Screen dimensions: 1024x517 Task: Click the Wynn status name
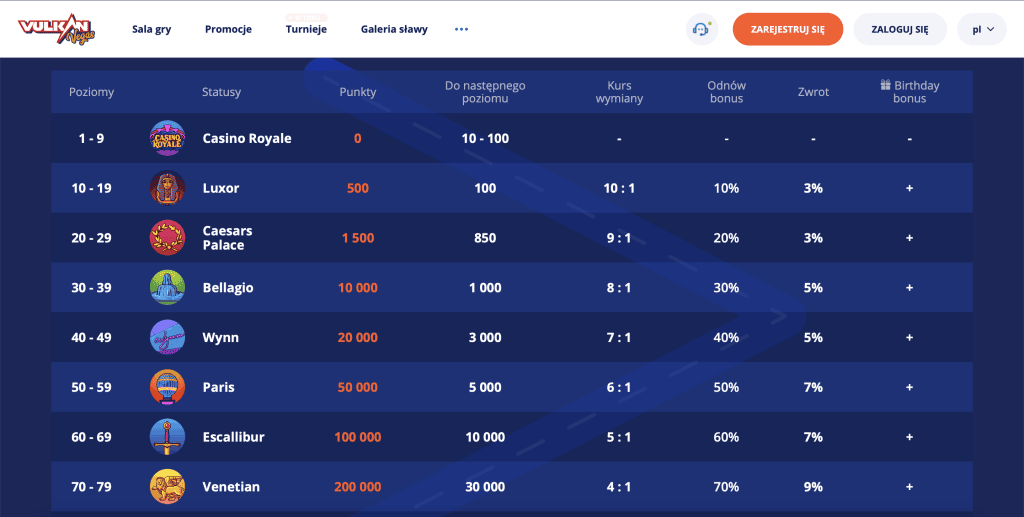[x=221, y=337]
